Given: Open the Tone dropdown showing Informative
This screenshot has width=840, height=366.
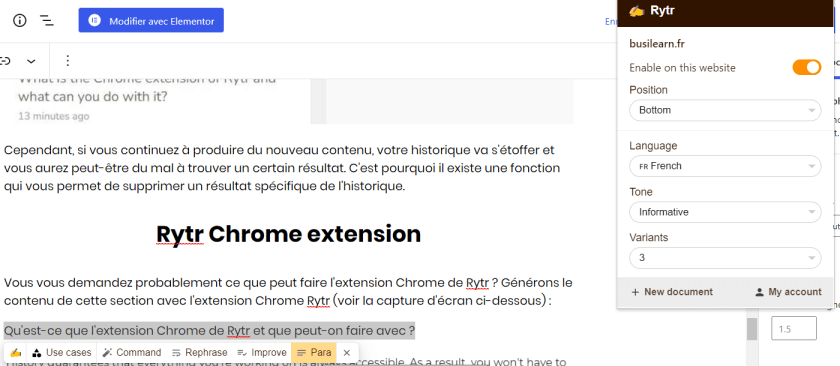Looking at the screenshot, I should click(725, 212).
